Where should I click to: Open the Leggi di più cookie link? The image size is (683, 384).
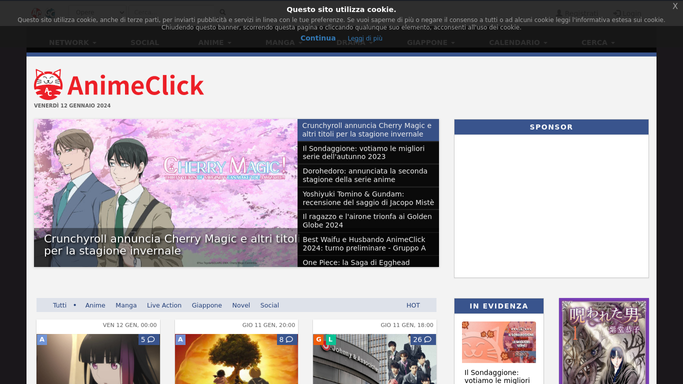coord(365,38)
